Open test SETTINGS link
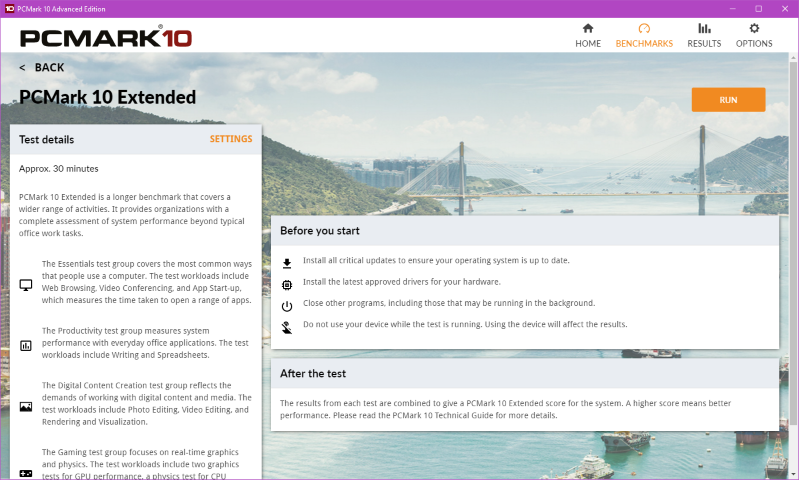 [231, 139]
